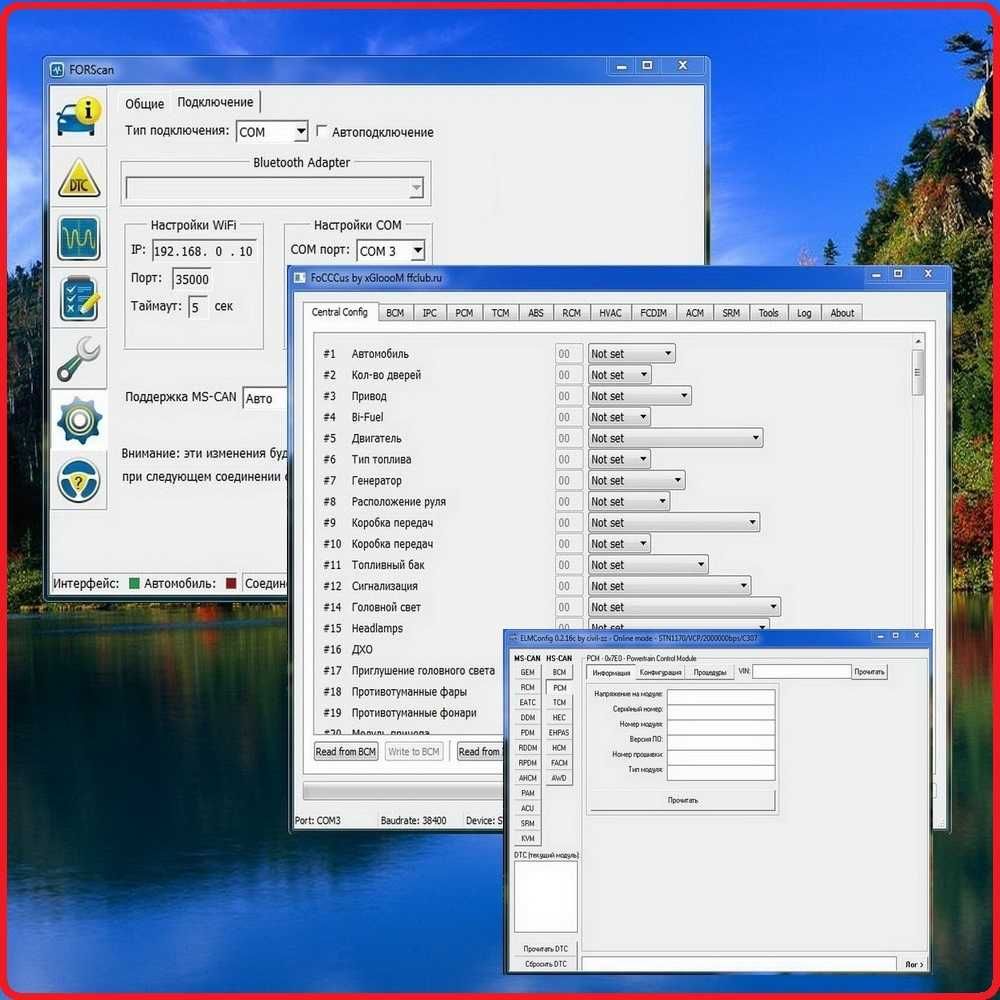Click the Port: COM3 status text
The width and height of the screenshot is (1000, 1000).
click(318, 820)
